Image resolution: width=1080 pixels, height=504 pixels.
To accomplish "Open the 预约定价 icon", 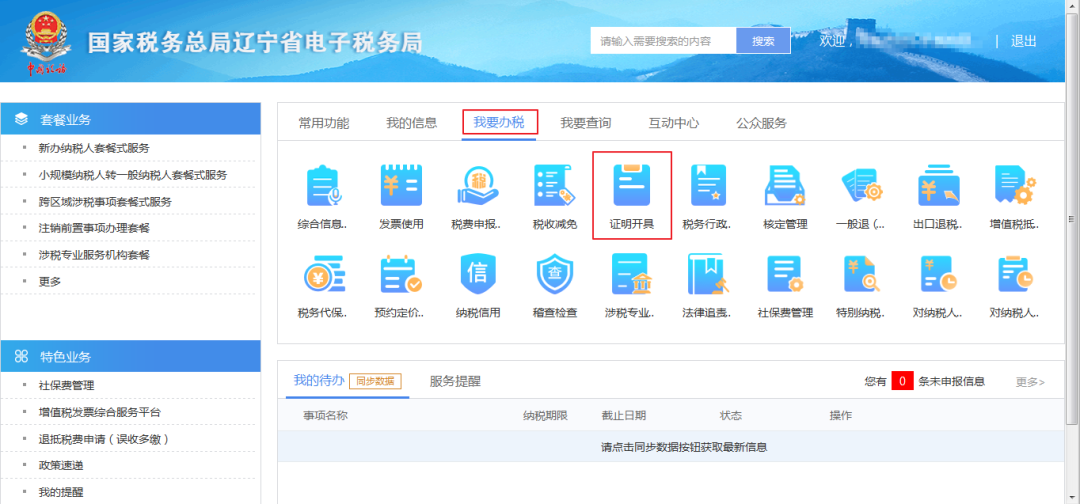I will [x=401, y=274].
